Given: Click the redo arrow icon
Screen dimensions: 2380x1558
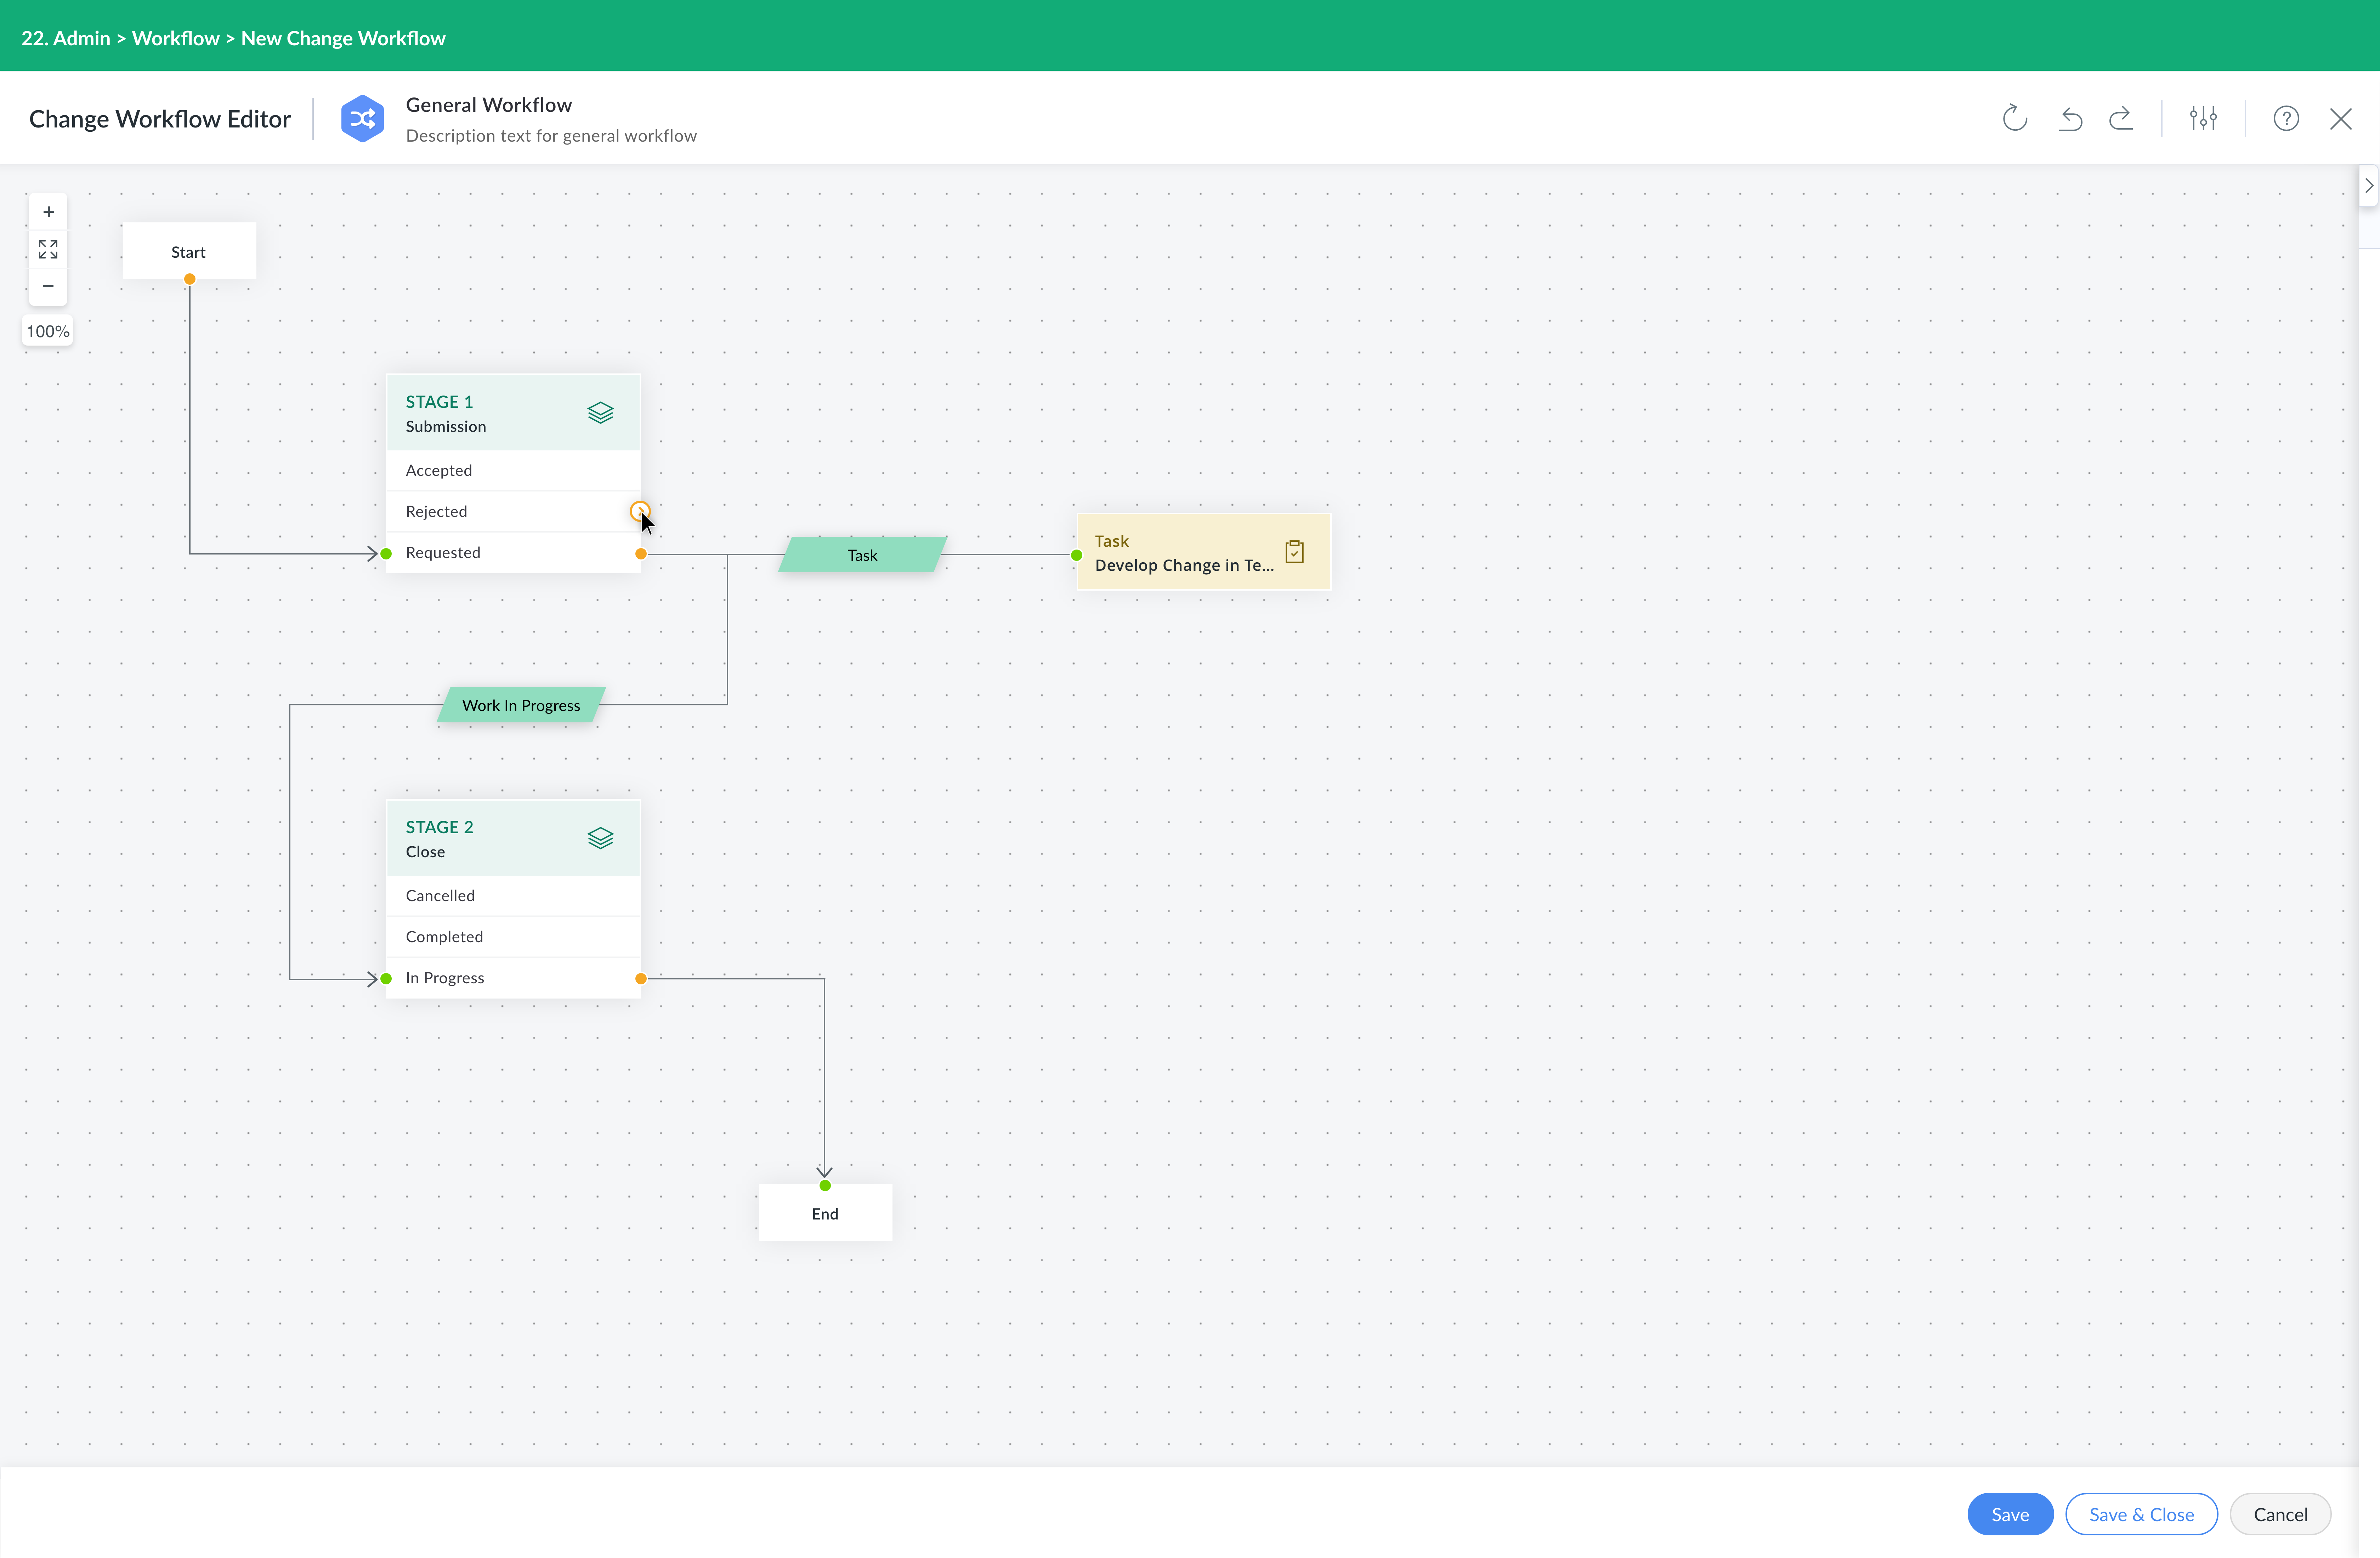Looking at the screenshot, I should click(x=2121, y=119).
